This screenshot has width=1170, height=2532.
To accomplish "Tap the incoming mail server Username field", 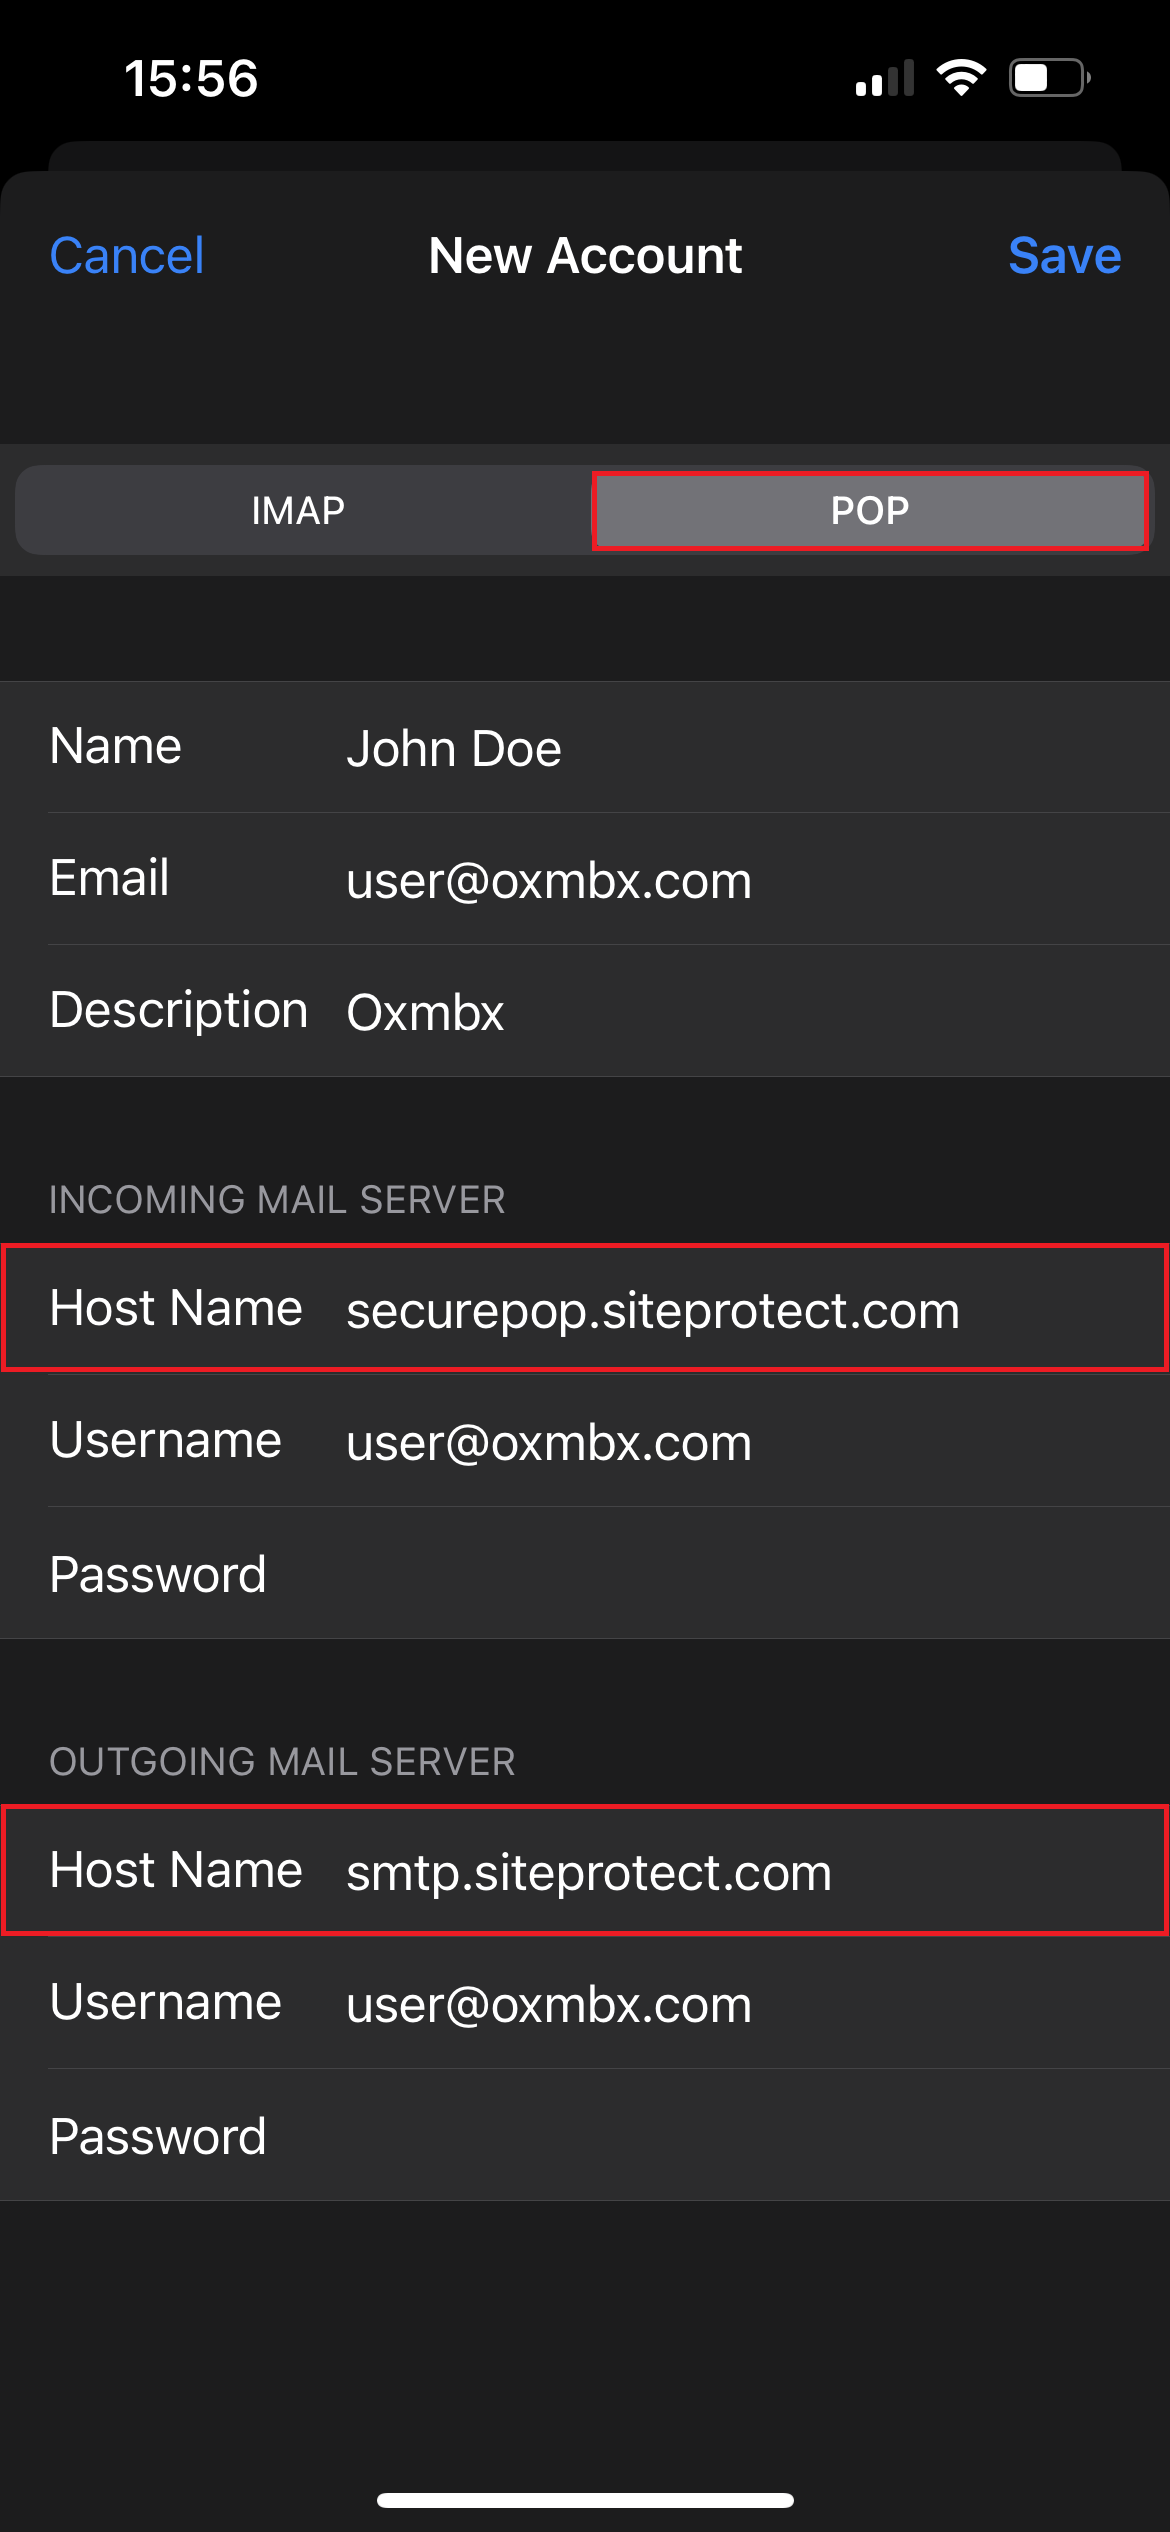I will [700, 1442].
